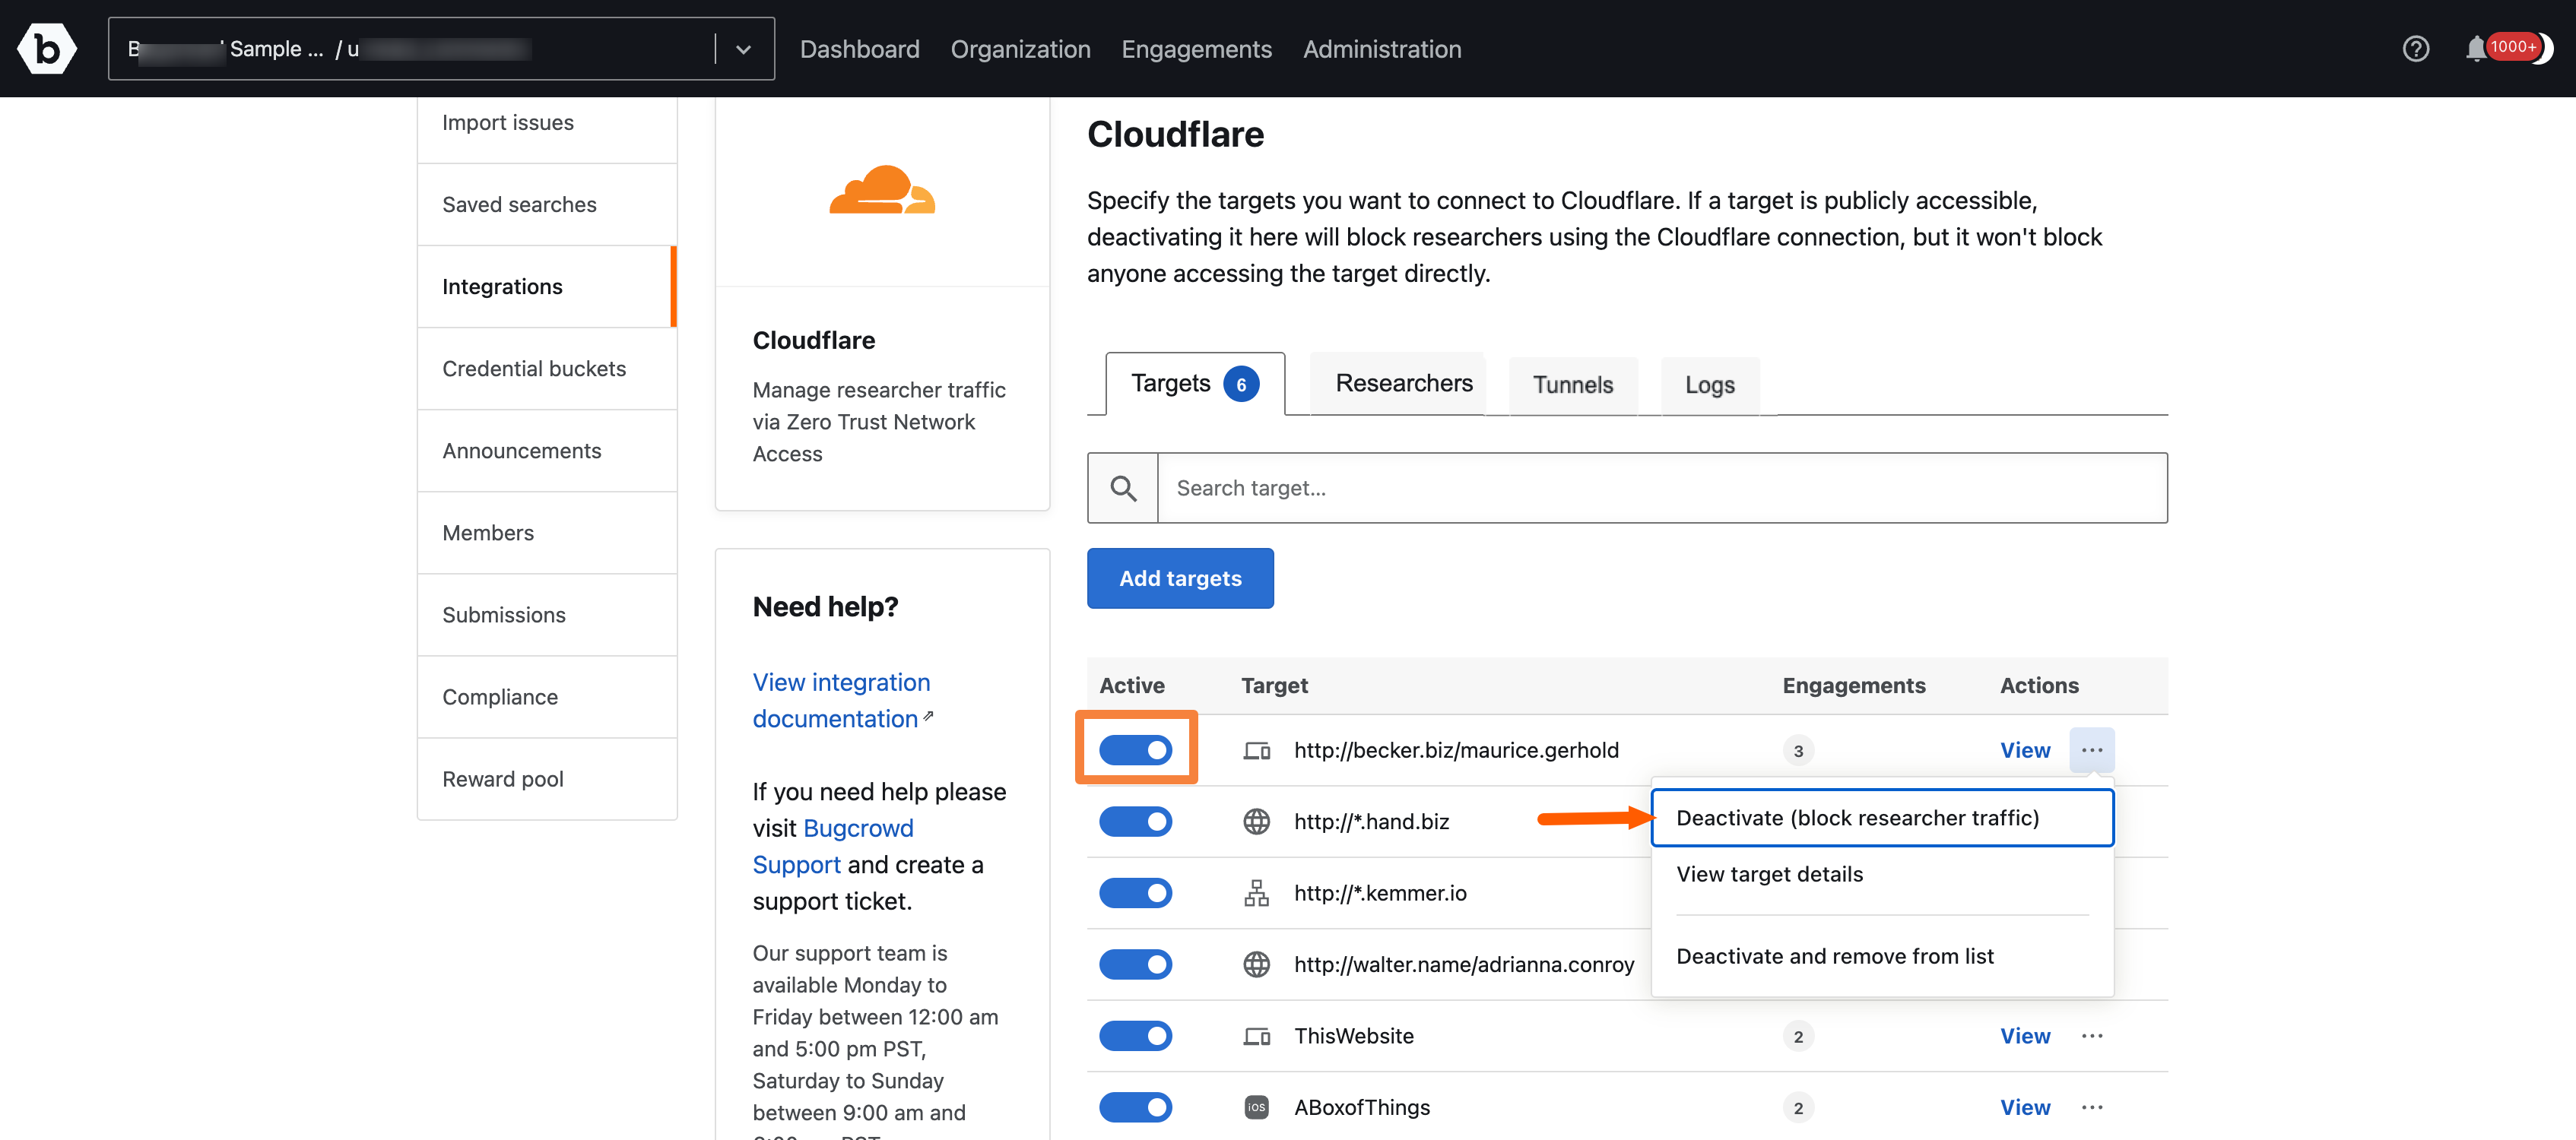Toggle active switch for *.kemmer.io

coord(1135,893)
